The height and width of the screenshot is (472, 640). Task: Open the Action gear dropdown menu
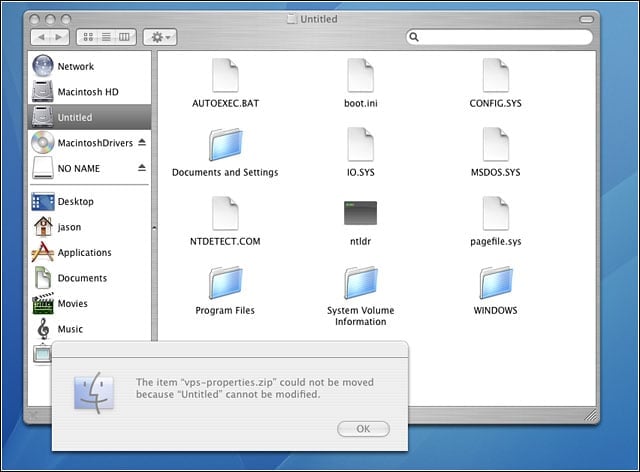(160, 37)
